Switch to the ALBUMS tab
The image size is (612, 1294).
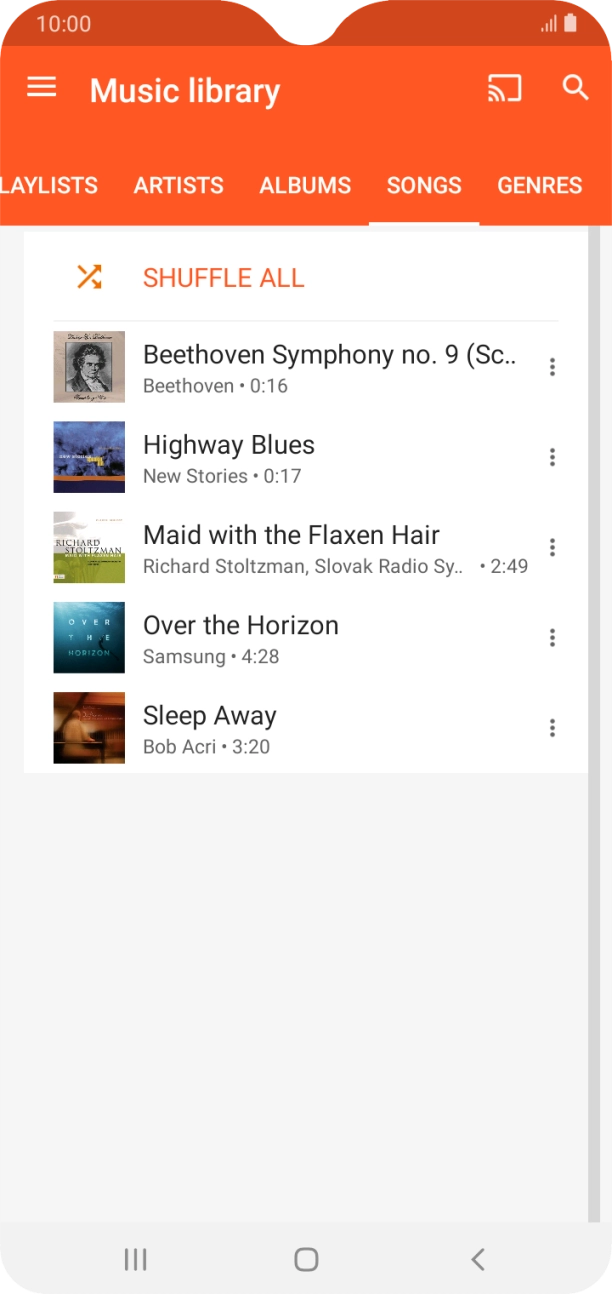pyautogui.click(x=305, y=185)
